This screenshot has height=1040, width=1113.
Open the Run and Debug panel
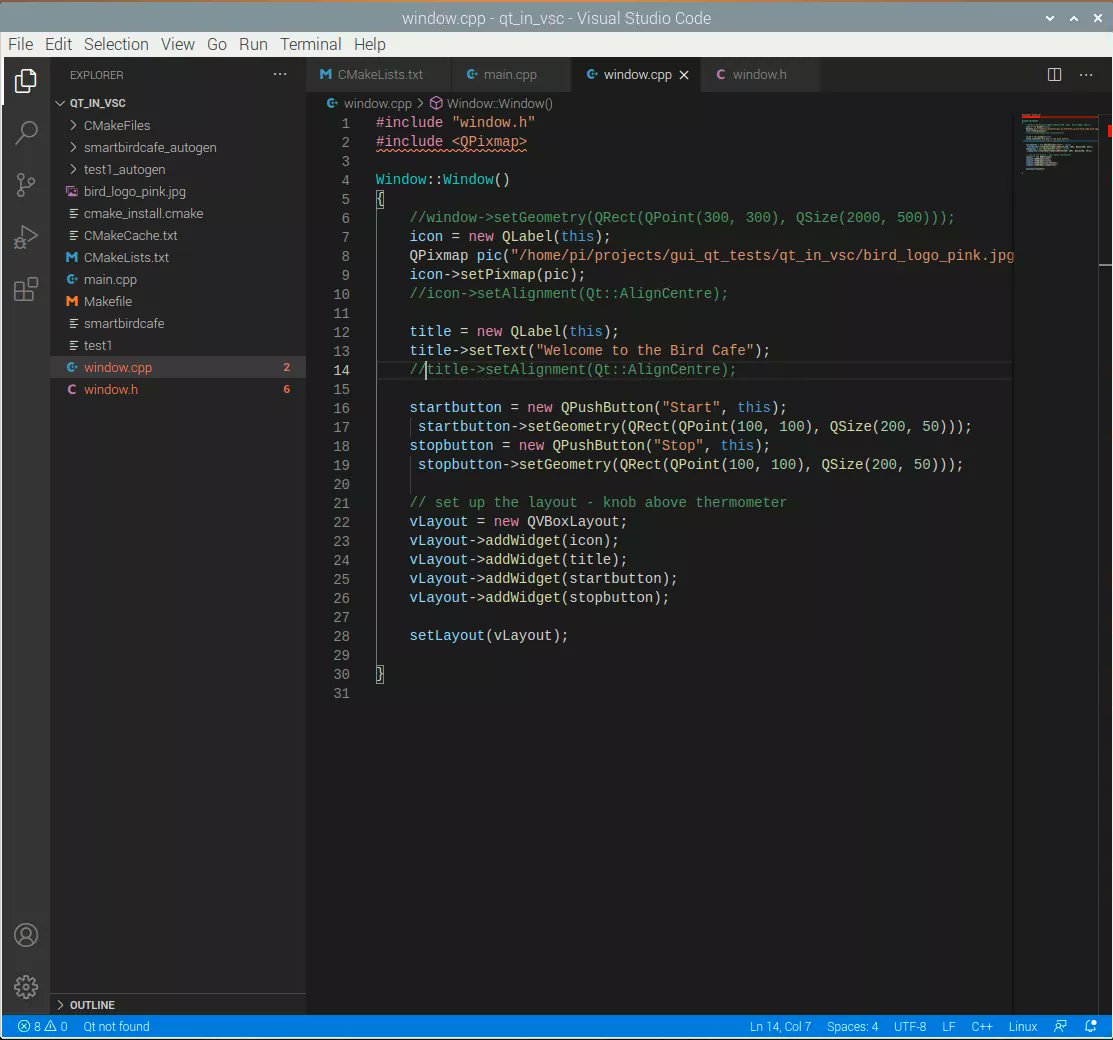(x=26, y=237)
